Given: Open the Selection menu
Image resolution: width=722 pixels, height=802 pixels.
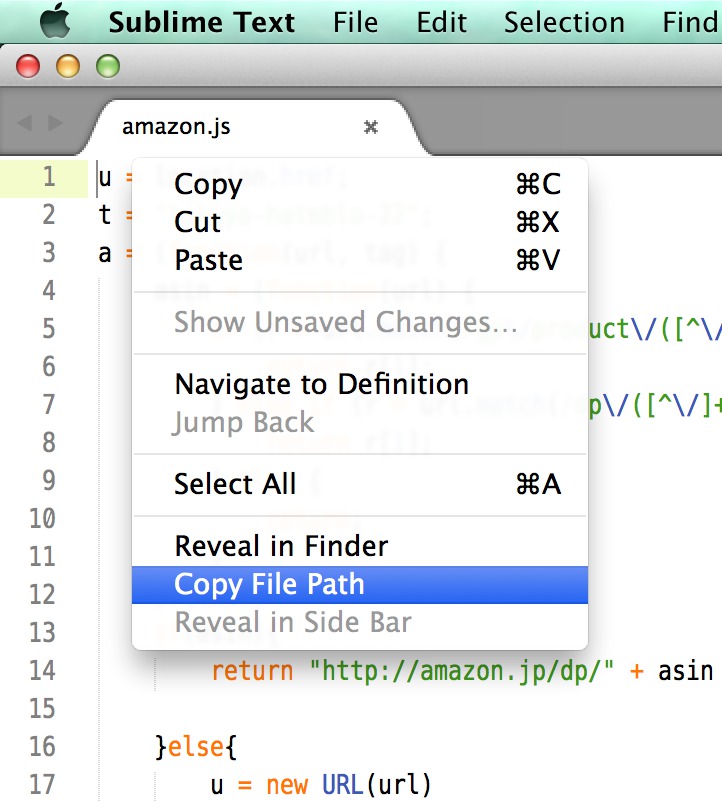Looking at the screenshot, I should 564,23.
